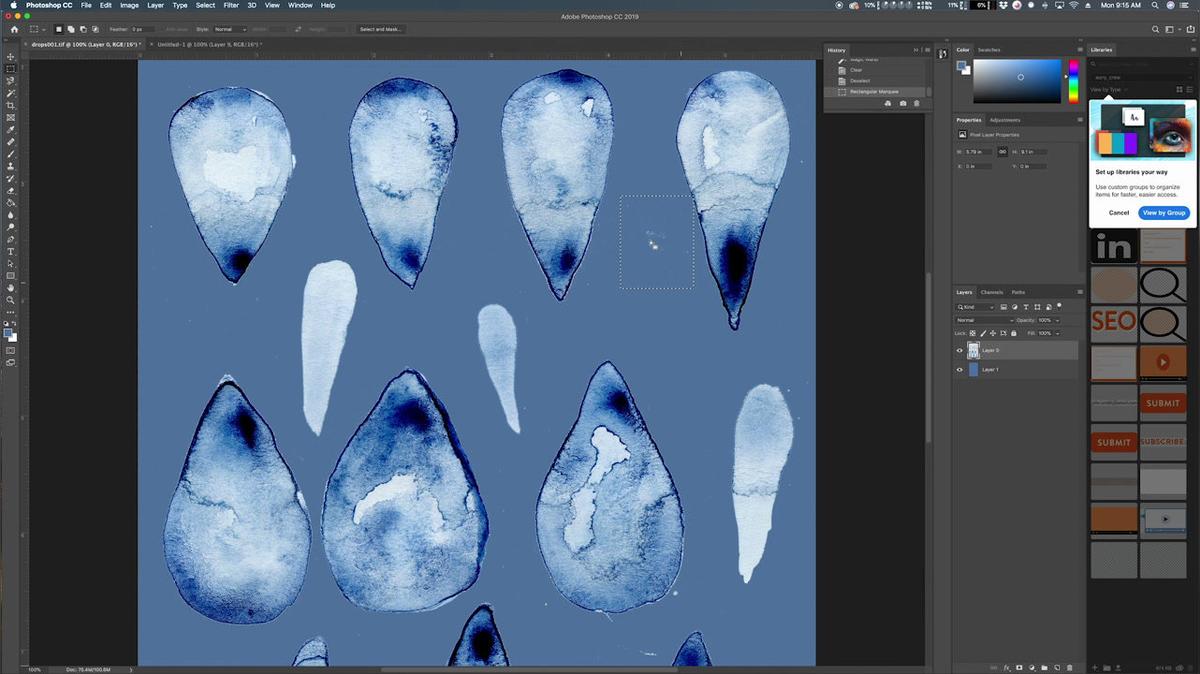Pick the Type tool

click(11, 250)
